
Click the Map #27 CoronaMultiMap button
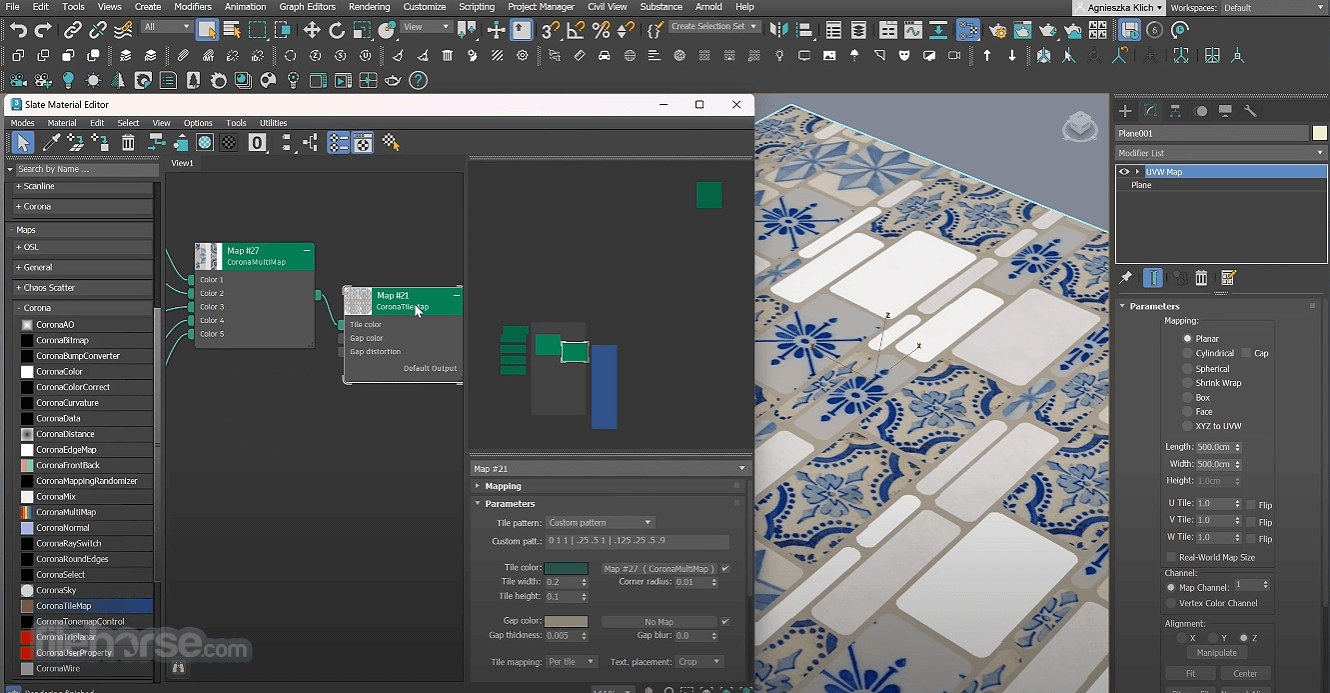[x=658, y=568]
